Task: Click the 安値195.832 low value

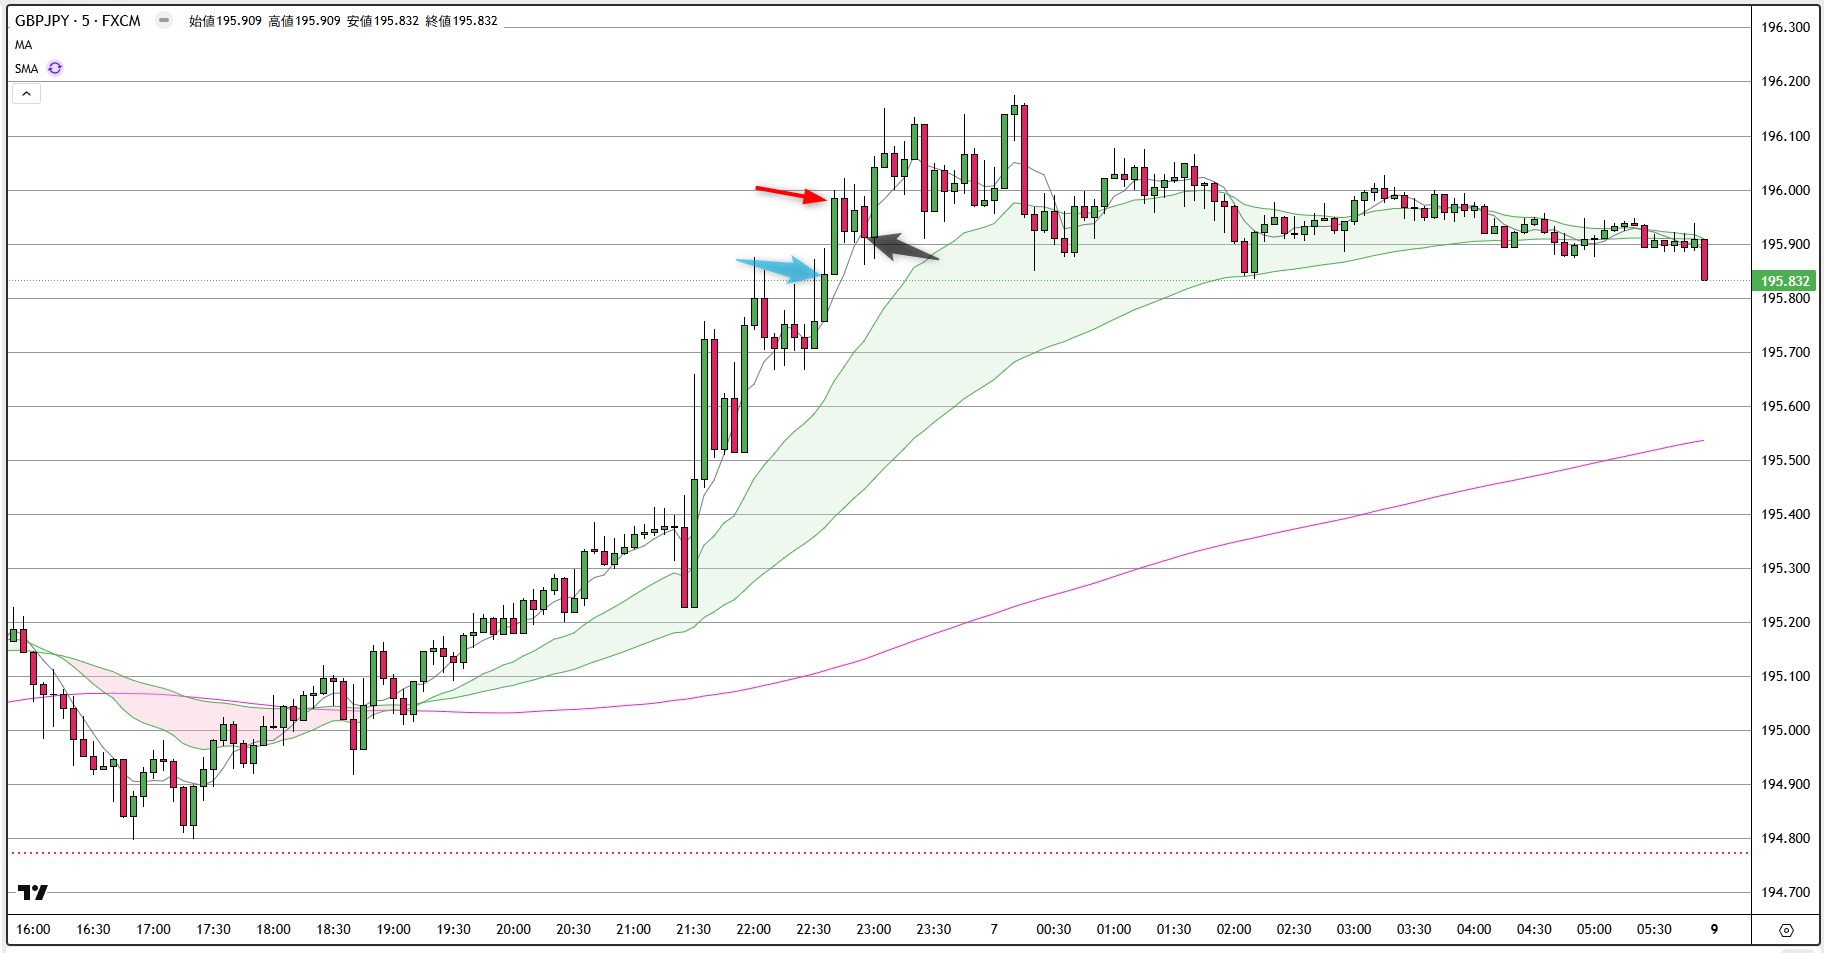Action: pyautogui.click(x=383, y=20)
